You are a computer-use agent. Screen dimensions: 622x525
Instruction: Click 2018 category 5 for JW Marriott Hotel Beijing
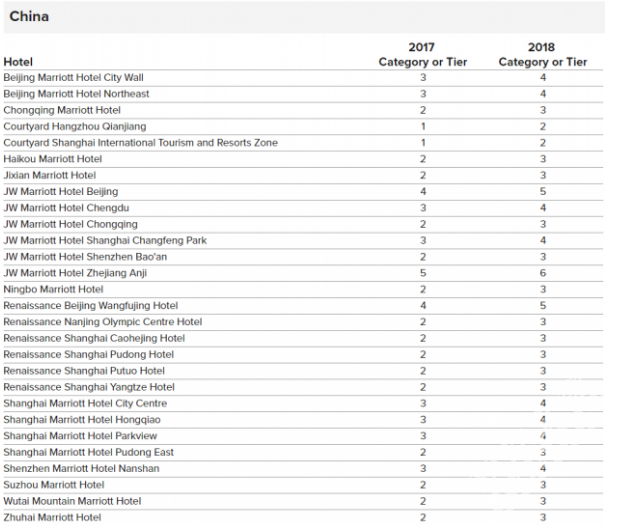click(543, 191)
